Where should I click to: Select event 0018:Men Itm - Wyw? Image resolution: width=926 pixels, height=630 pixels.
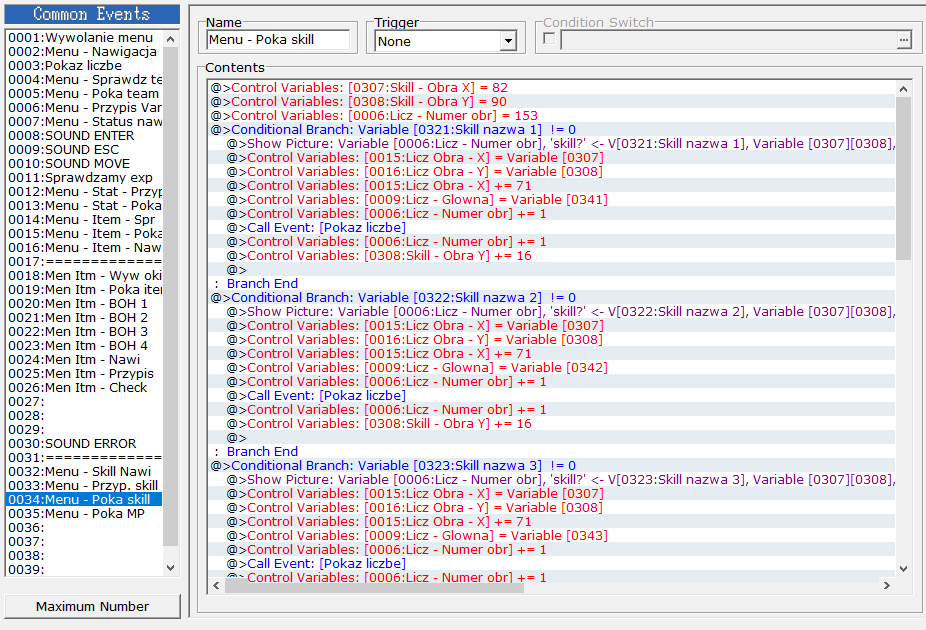[x=84, y=276]
